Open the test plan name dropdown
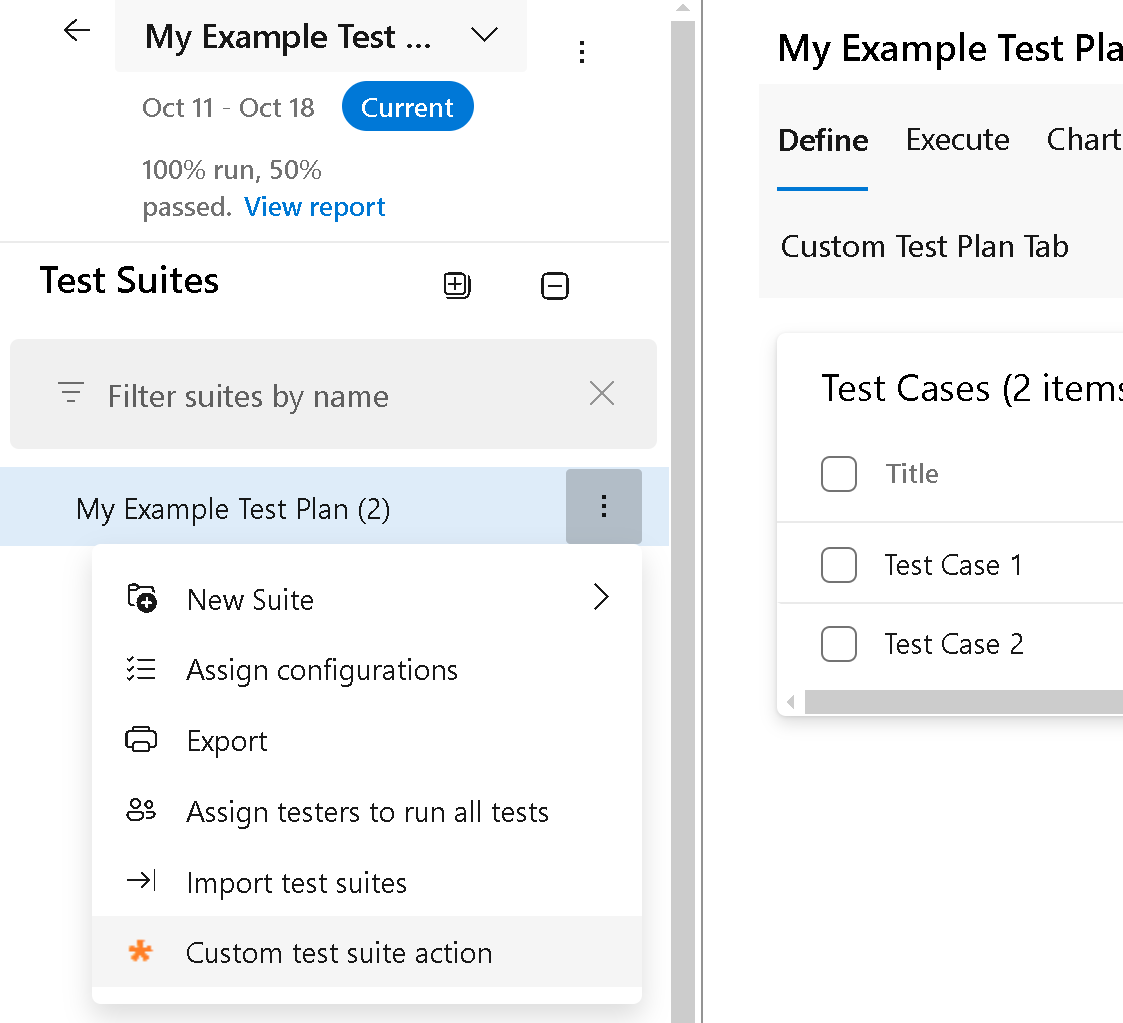1123x1023 pixels. (484, 33)
